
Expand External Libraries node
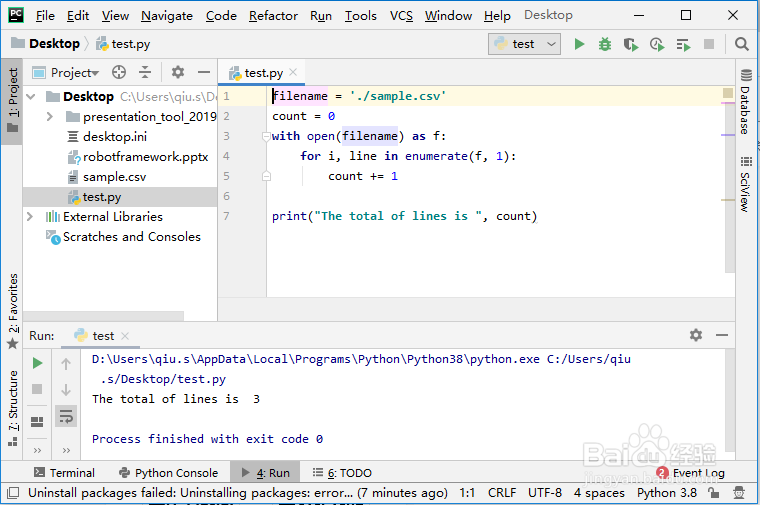click(30, 217)
